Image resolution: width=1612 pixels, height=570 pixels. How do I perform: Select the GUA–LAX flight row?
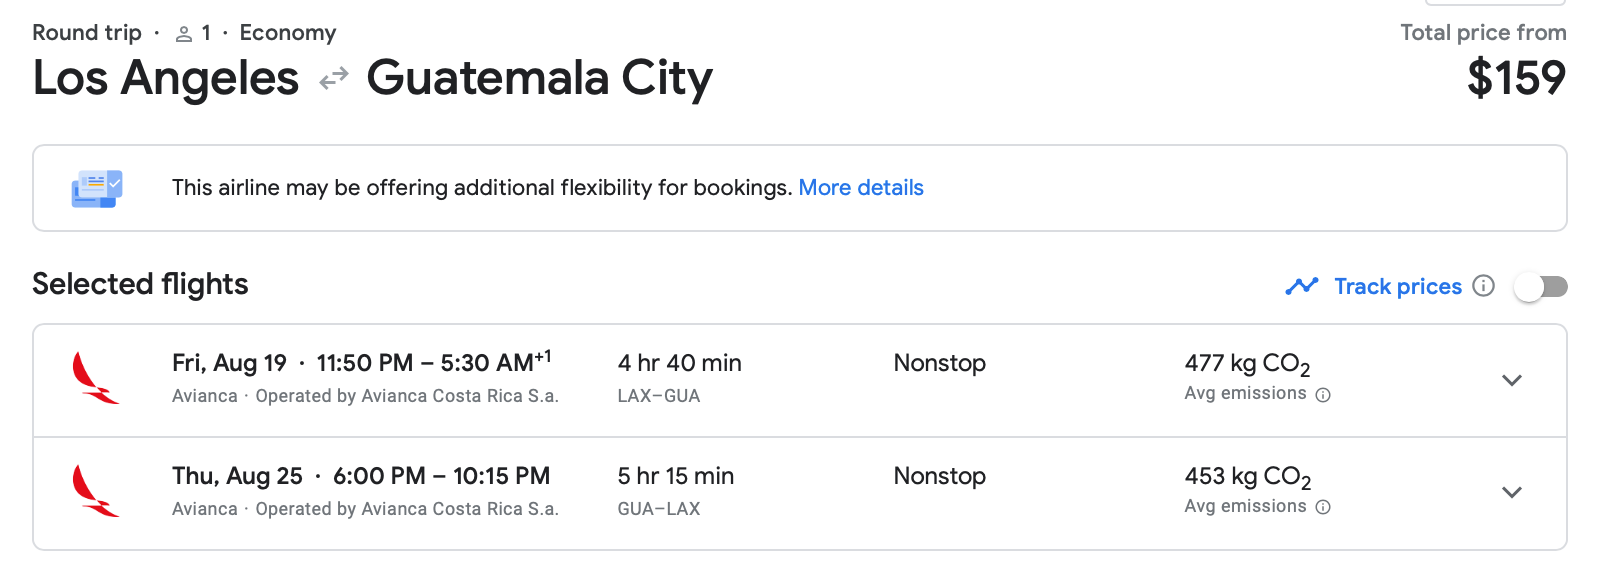pos(800,493)
